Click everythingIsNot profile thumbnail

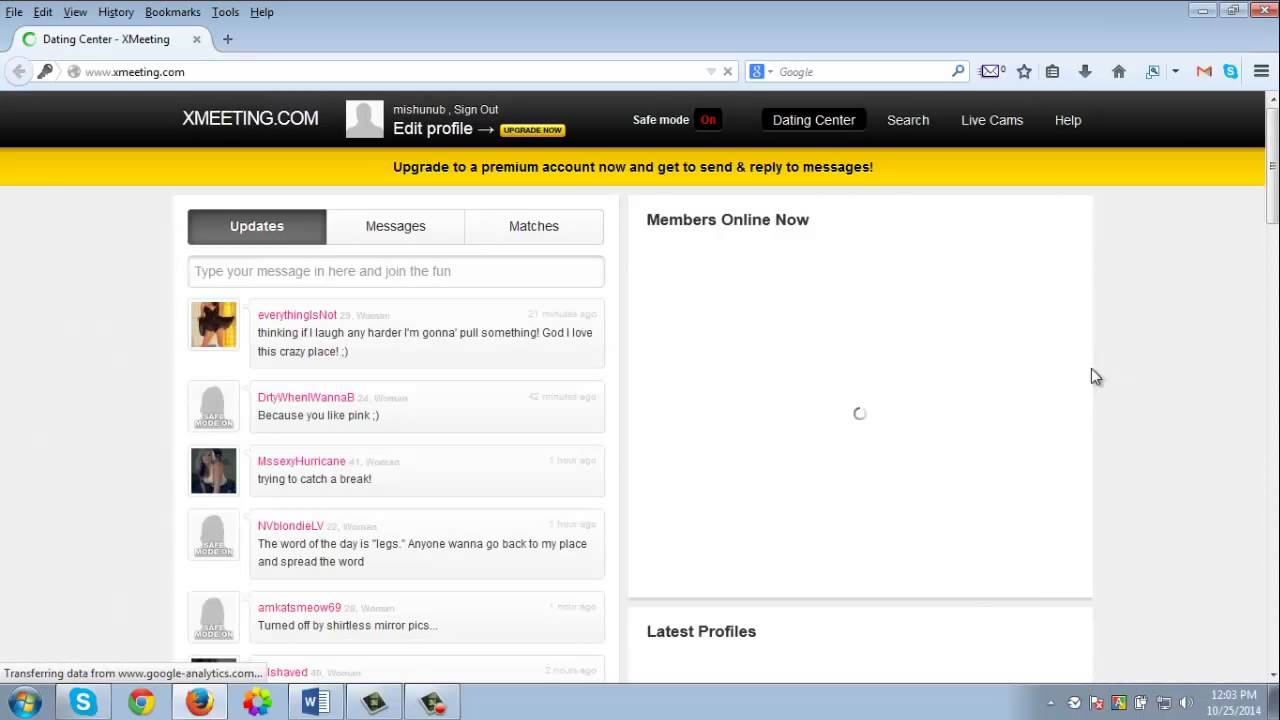coord(214,325)
